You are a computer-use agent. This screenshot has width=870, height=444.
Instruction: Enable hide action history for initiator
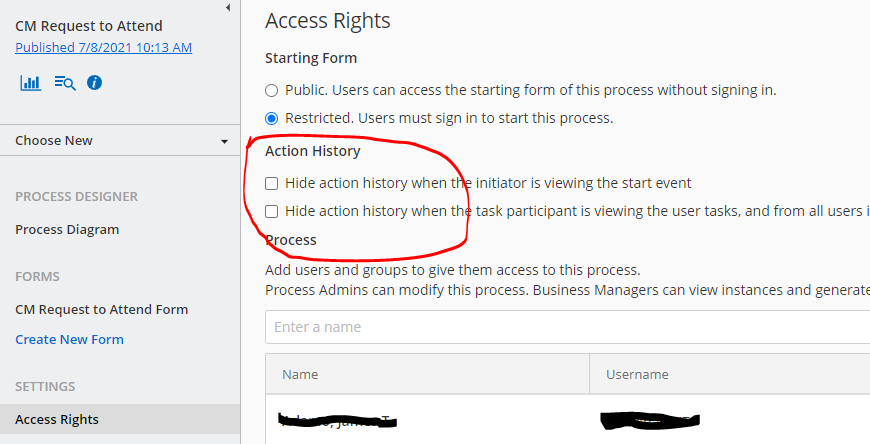click(271, 183)
